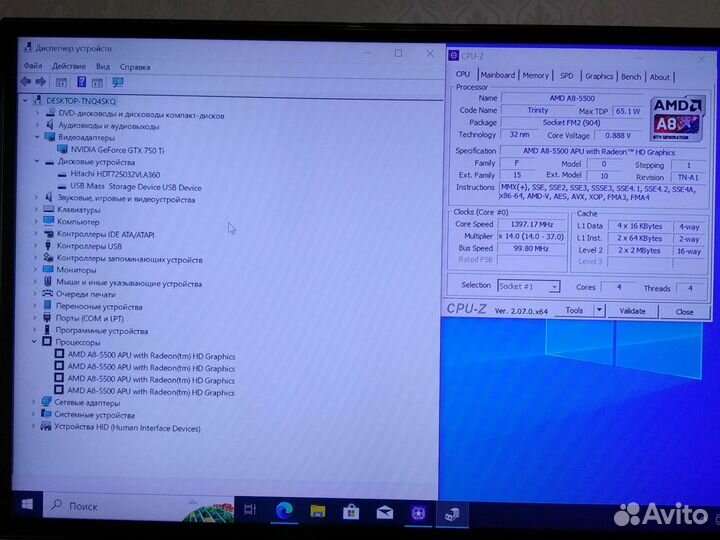Viewport: 720px width, 540px height.
Task: Click the CPU-Z Tools button
Action: point(574,310)
